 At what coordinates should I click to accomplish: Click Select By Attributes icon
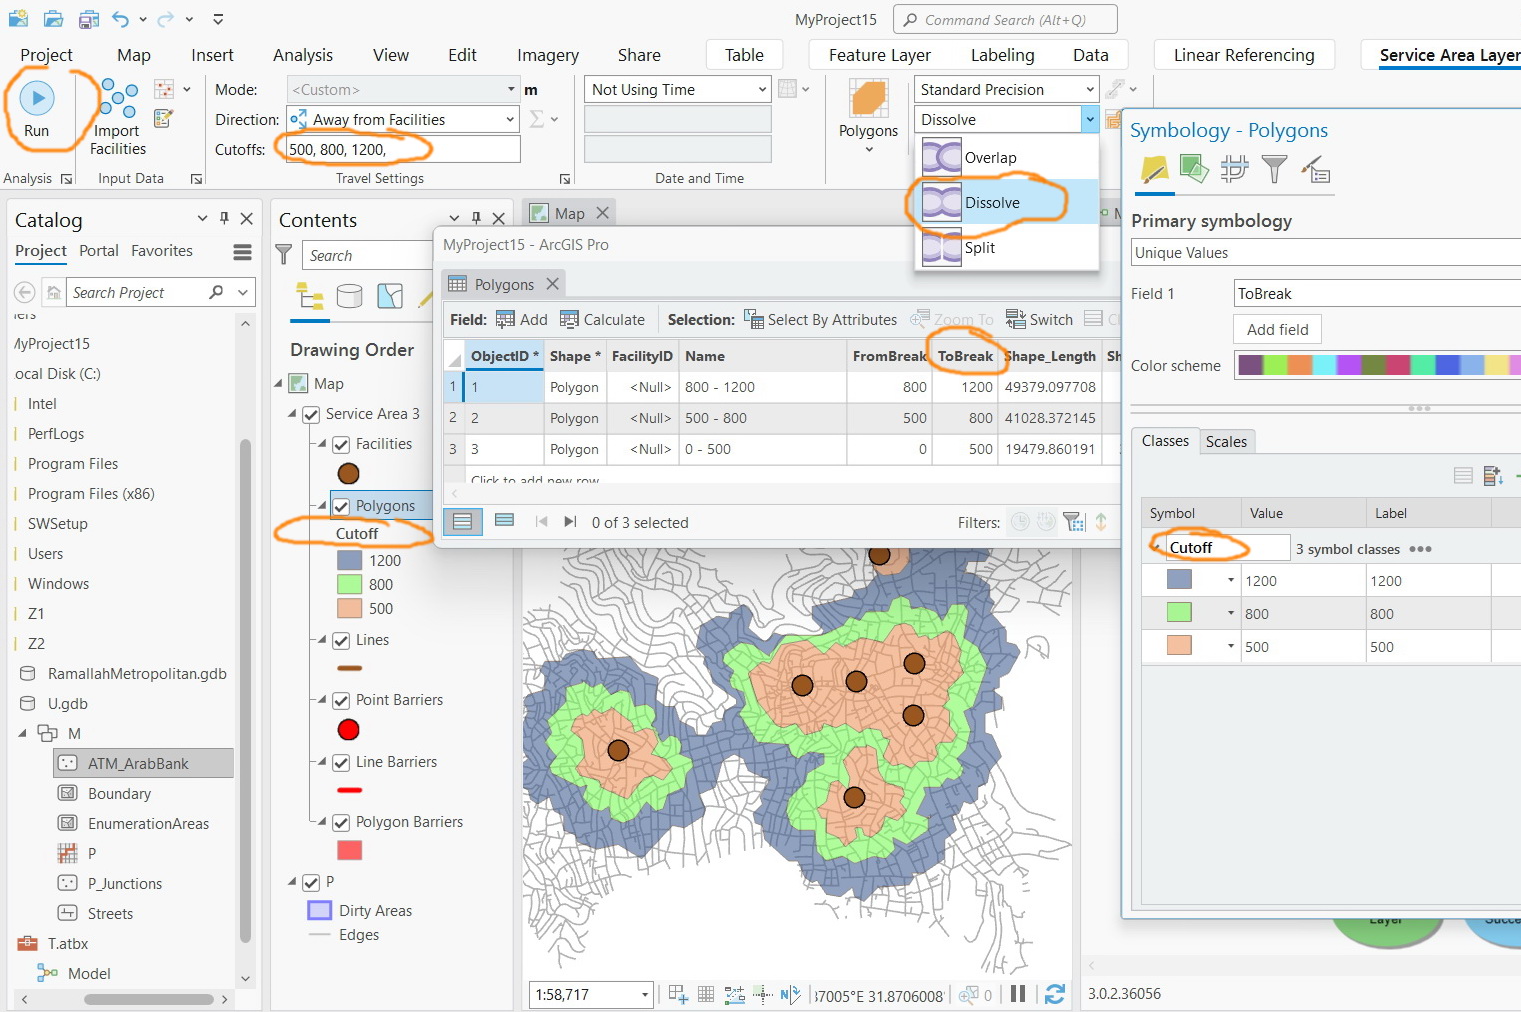(752, 319)
